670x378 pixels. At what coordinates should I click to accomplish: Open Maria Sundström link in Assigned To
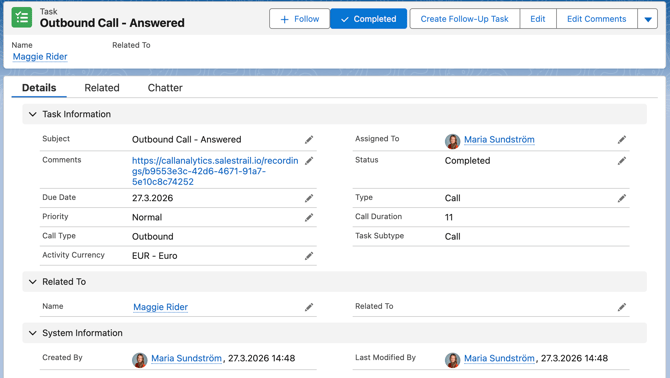(499, 140)
